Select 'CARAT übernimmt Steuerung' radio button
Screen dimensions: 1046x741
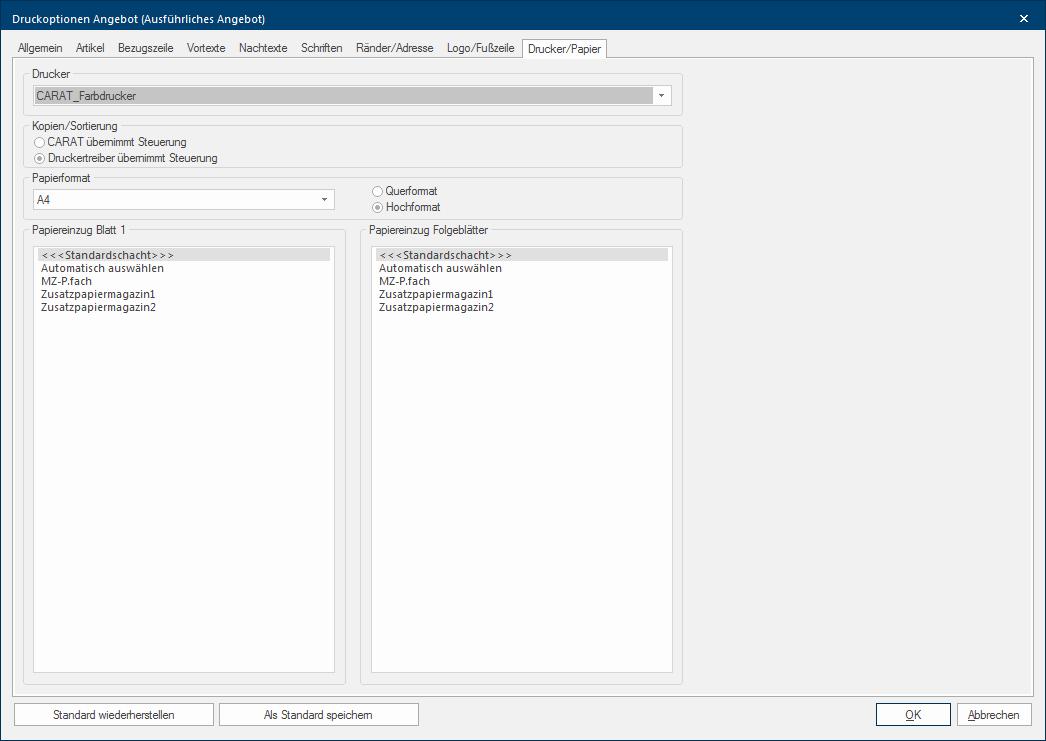click(39, 143)
